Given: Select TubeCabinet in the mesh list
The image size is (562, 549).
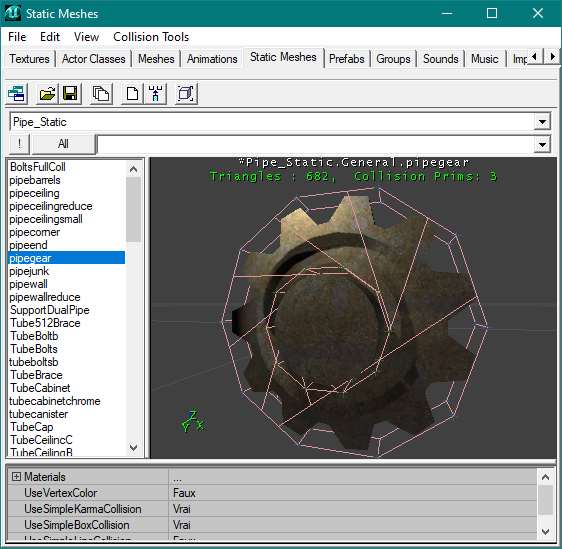Looking at the screenshot, I should pos(40,388).
